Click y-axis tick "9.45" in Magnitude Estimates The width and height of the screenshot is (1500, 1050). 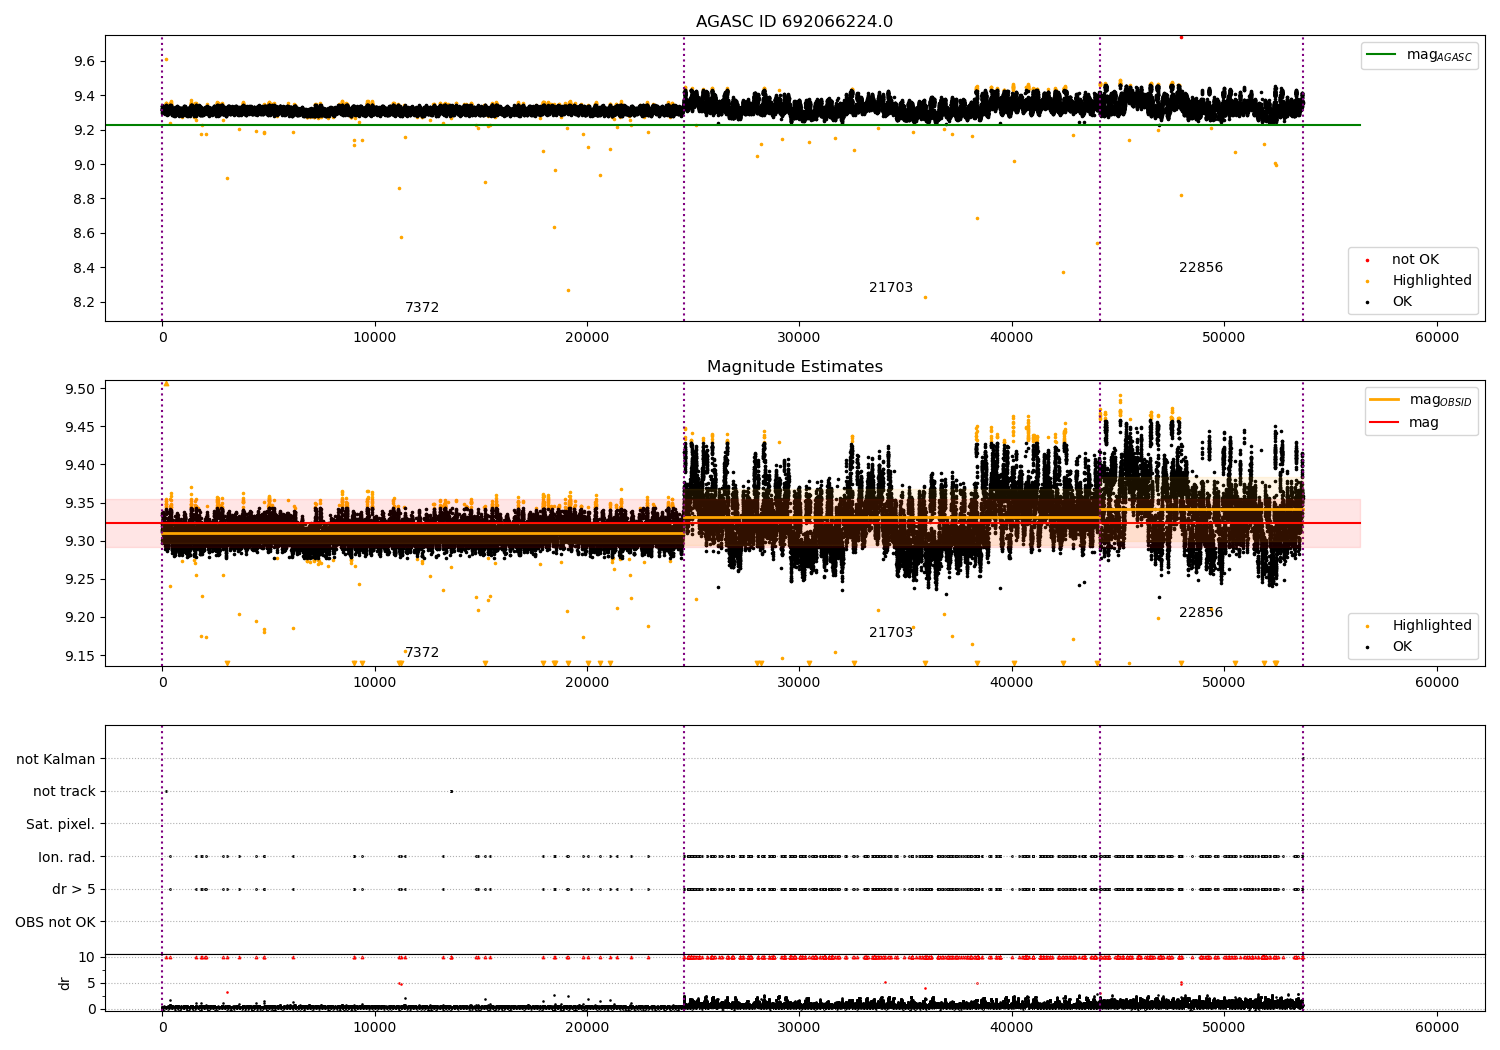tap(80, 427)
